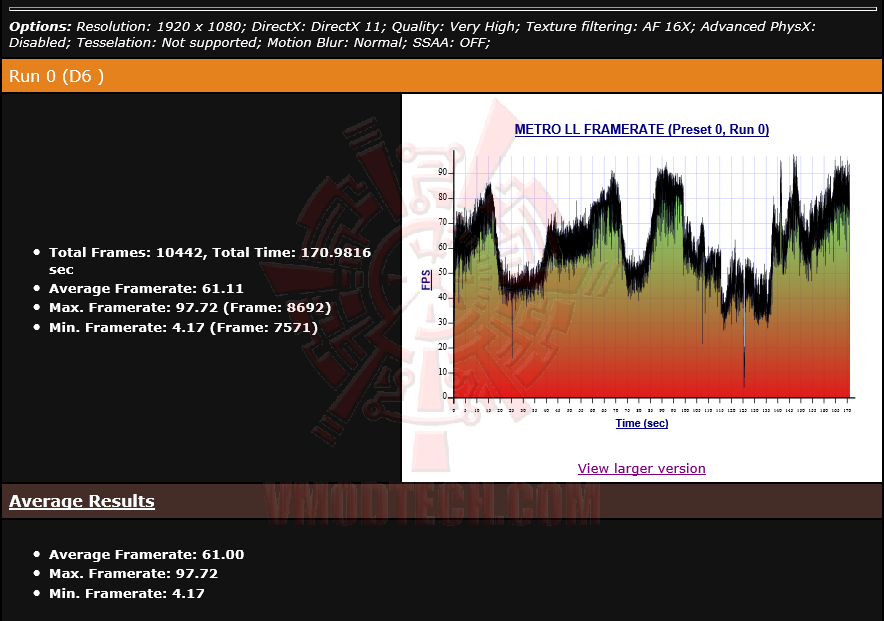Select the Total Frames: 10442 line
884x621 pixels.
click(210, 261)
